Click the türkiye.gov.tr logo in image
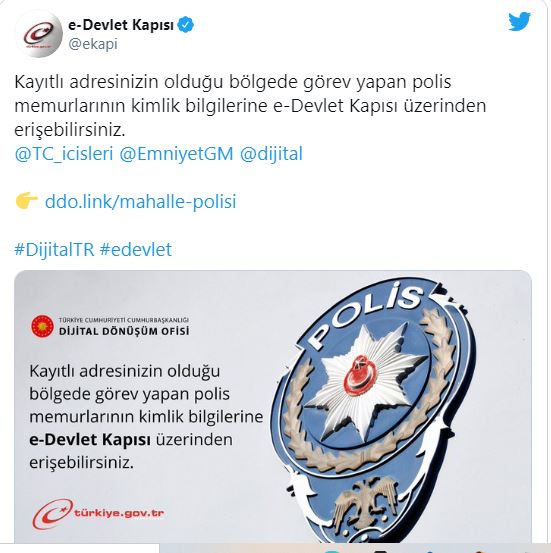The width and height of the screenshot is (551, 553). tap(98, 514)
